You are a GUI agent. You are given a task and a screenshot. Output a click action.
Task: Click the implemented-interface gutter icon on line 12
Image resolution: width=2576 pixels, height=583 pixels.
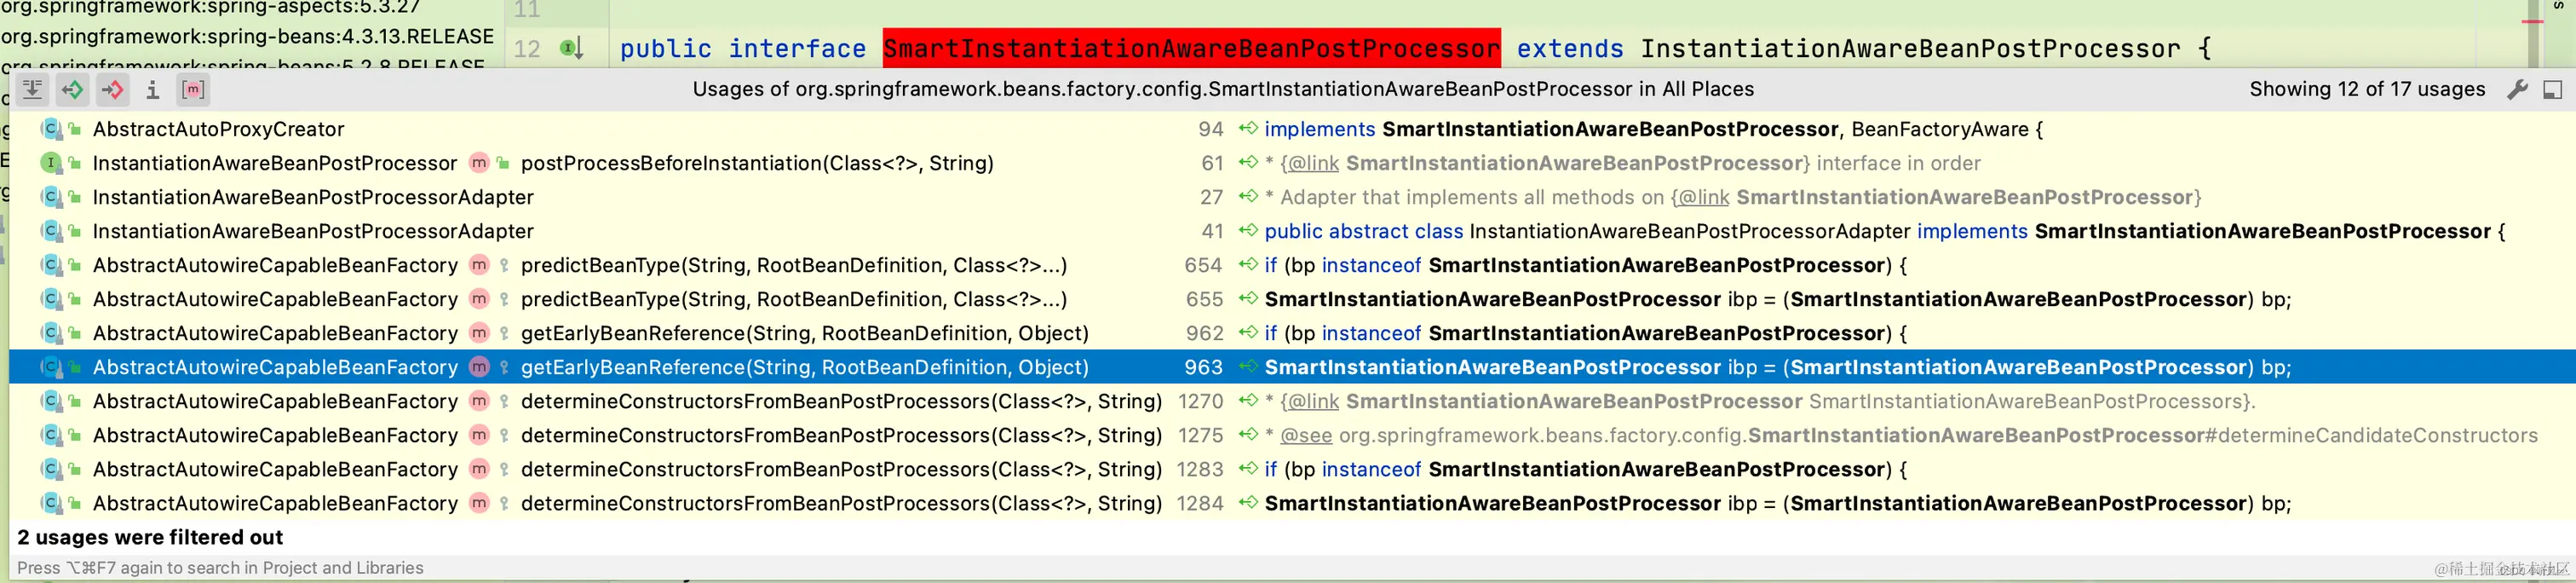[x=571, y=48]
